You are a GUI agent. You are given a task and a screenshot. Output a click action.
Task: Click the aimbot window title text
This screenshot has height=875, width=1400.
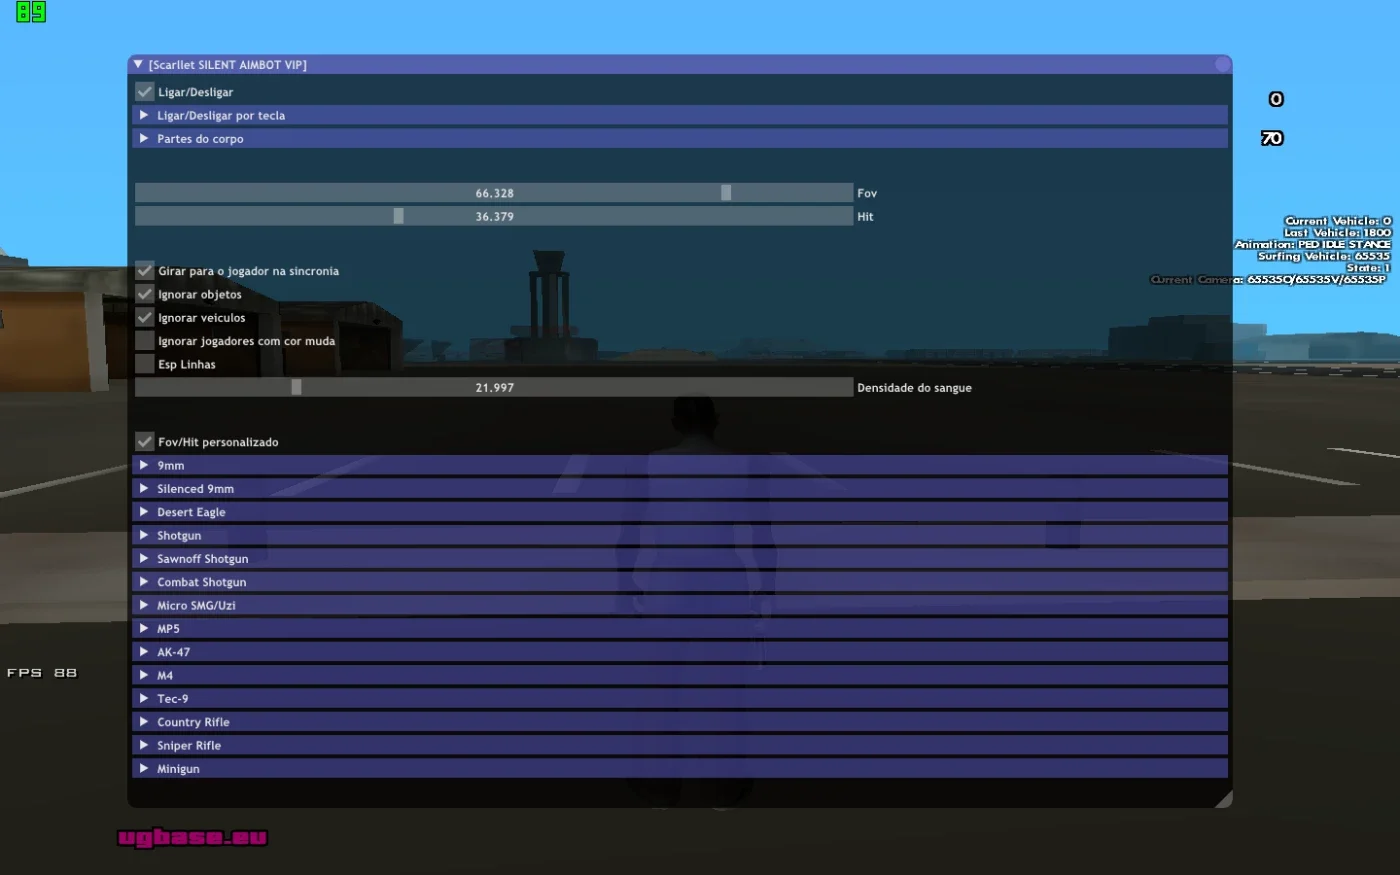(x=228, y=65)
